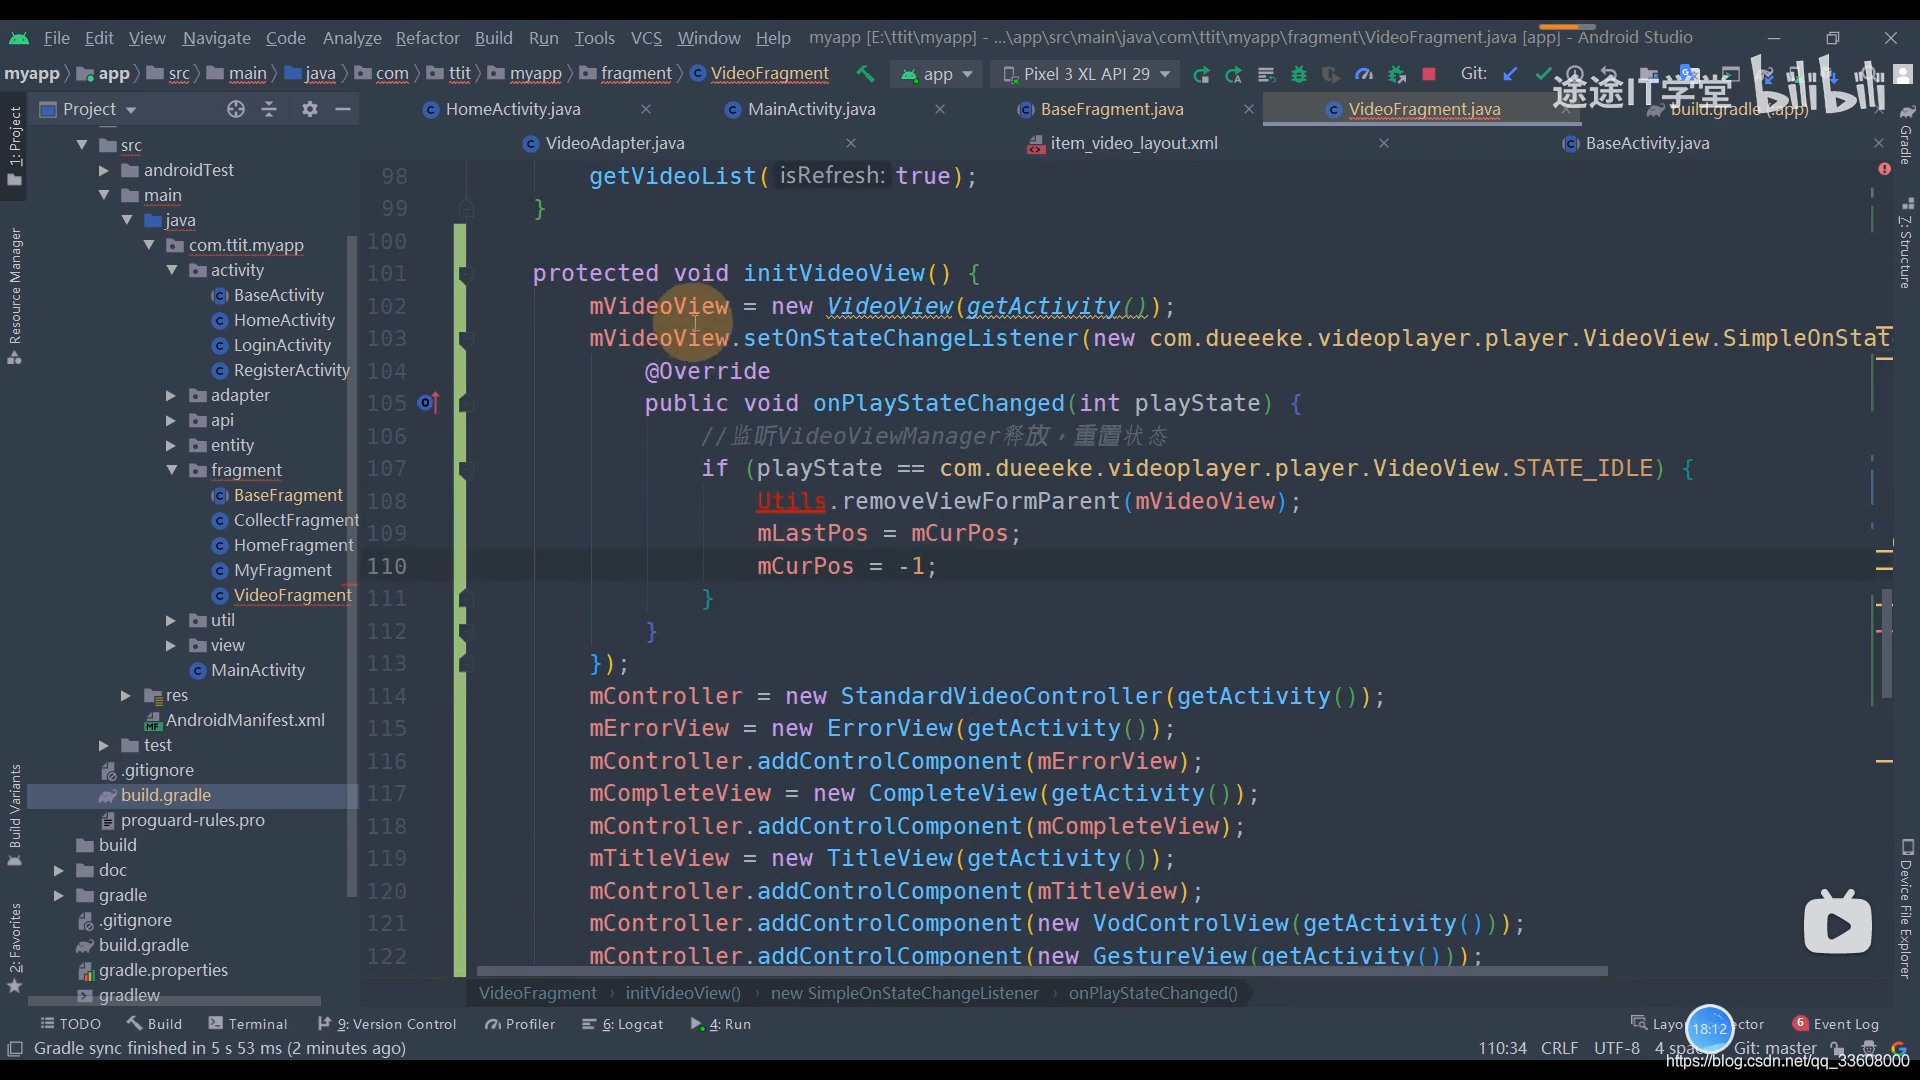Switch to VideoAdapter.java tab

click(x=614, y=143)
